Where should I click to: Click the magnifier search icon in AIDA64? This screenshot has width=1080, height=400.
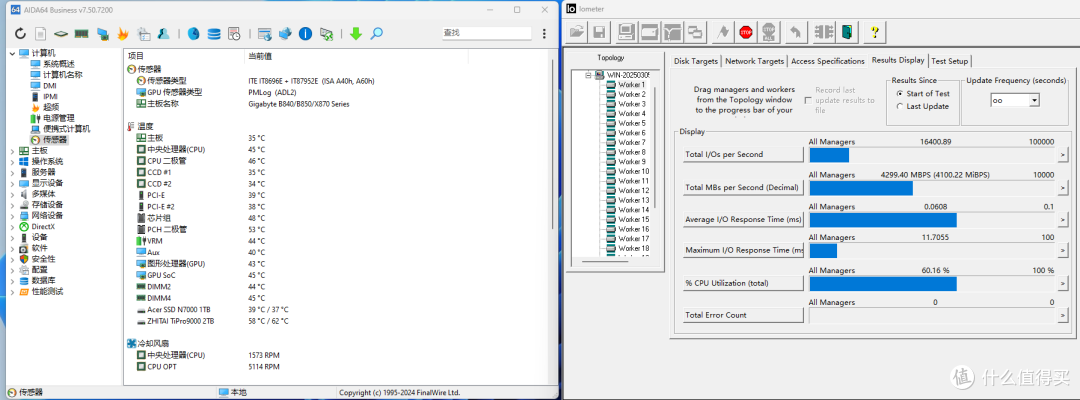pyautogui.click(x=376, y=33)
